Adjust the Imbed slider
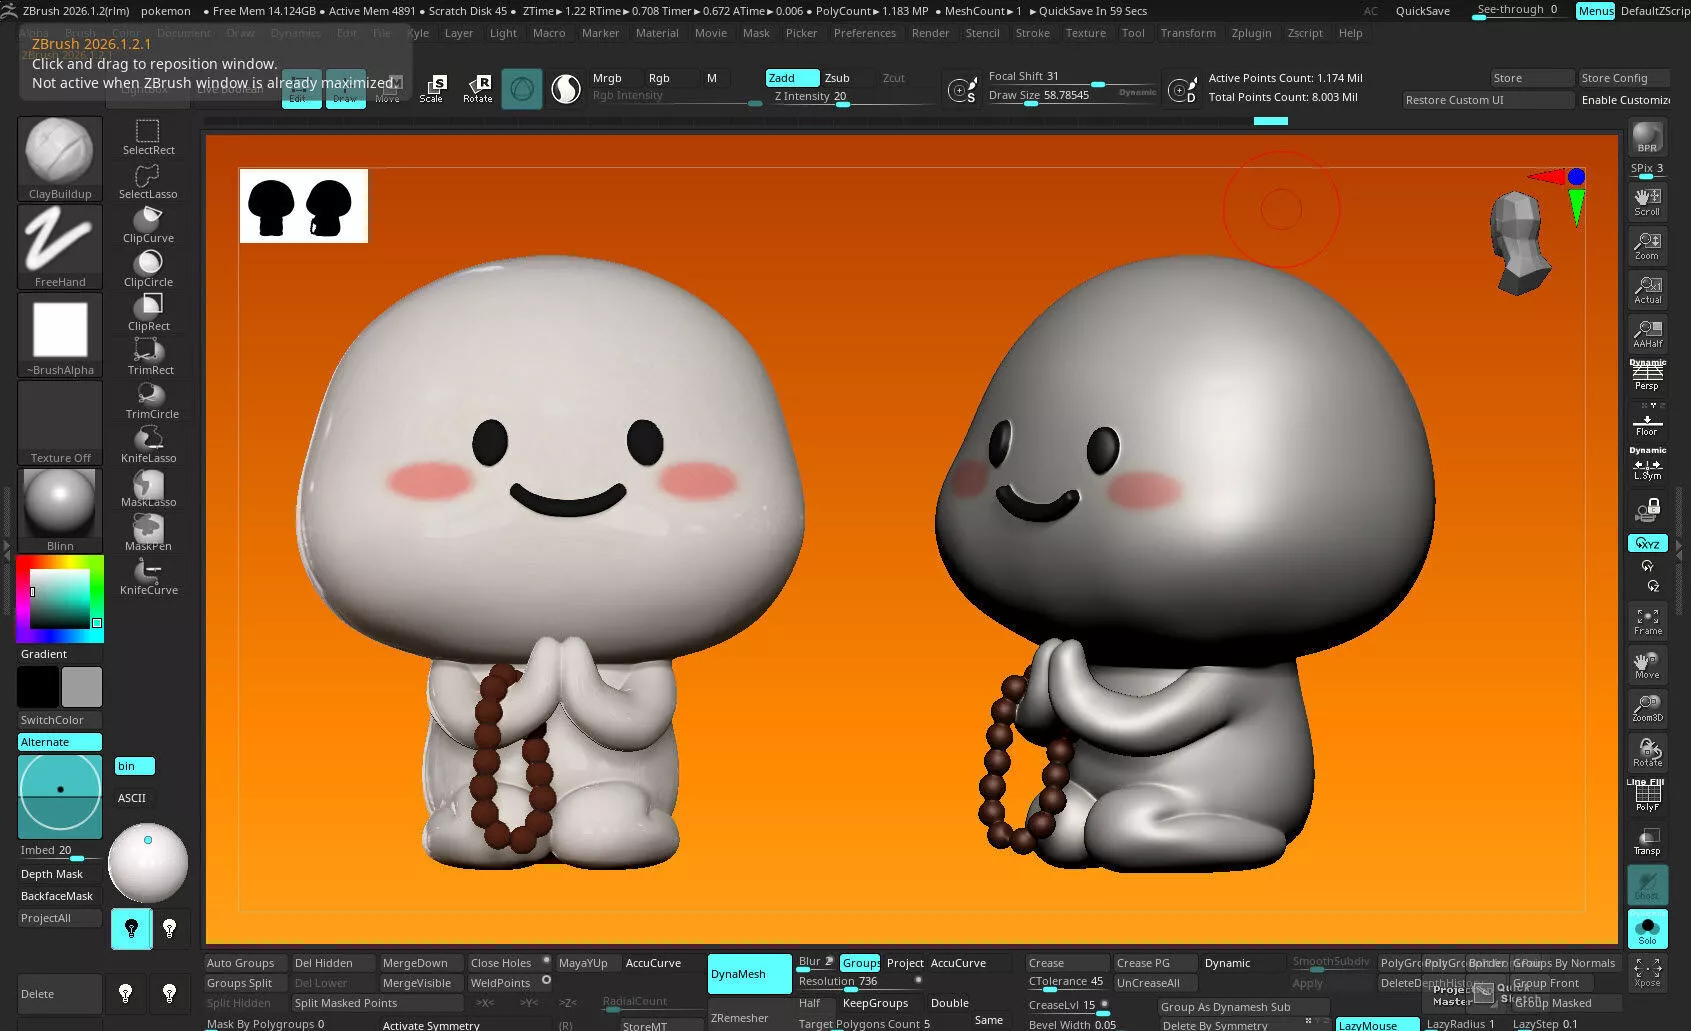 (60, 851)
